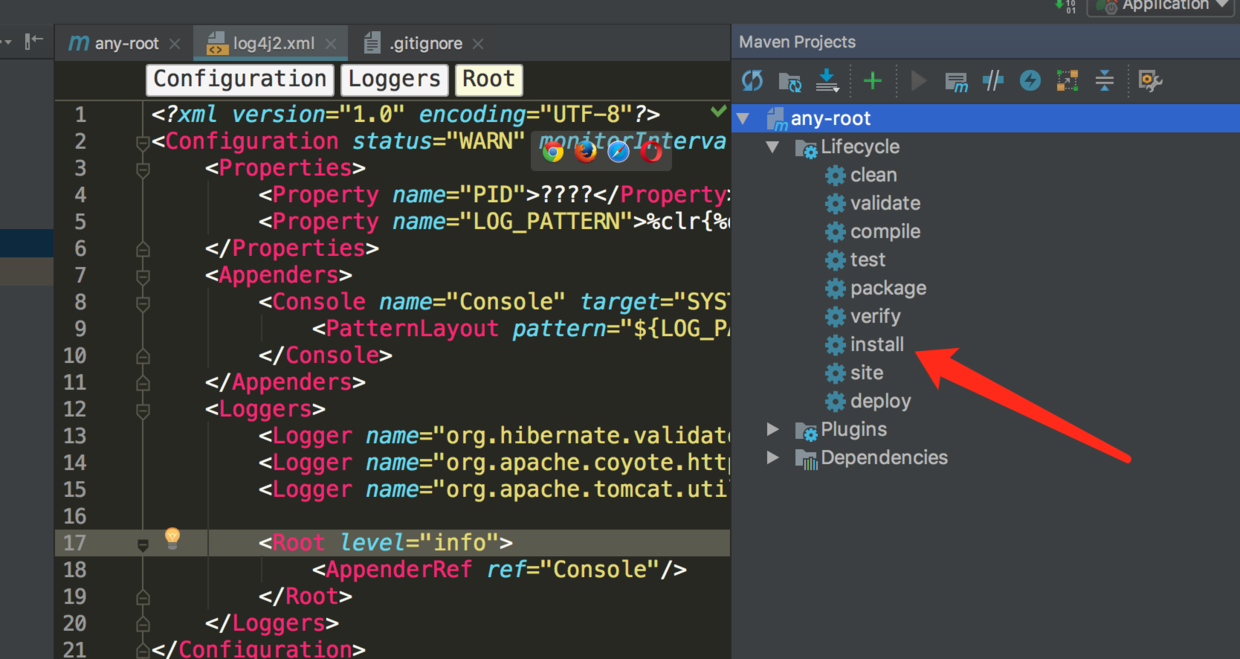Viewport: 1240px width, 659px height.
Task: Close the log4j2.xml tab
Action: [x=332, y=44]
